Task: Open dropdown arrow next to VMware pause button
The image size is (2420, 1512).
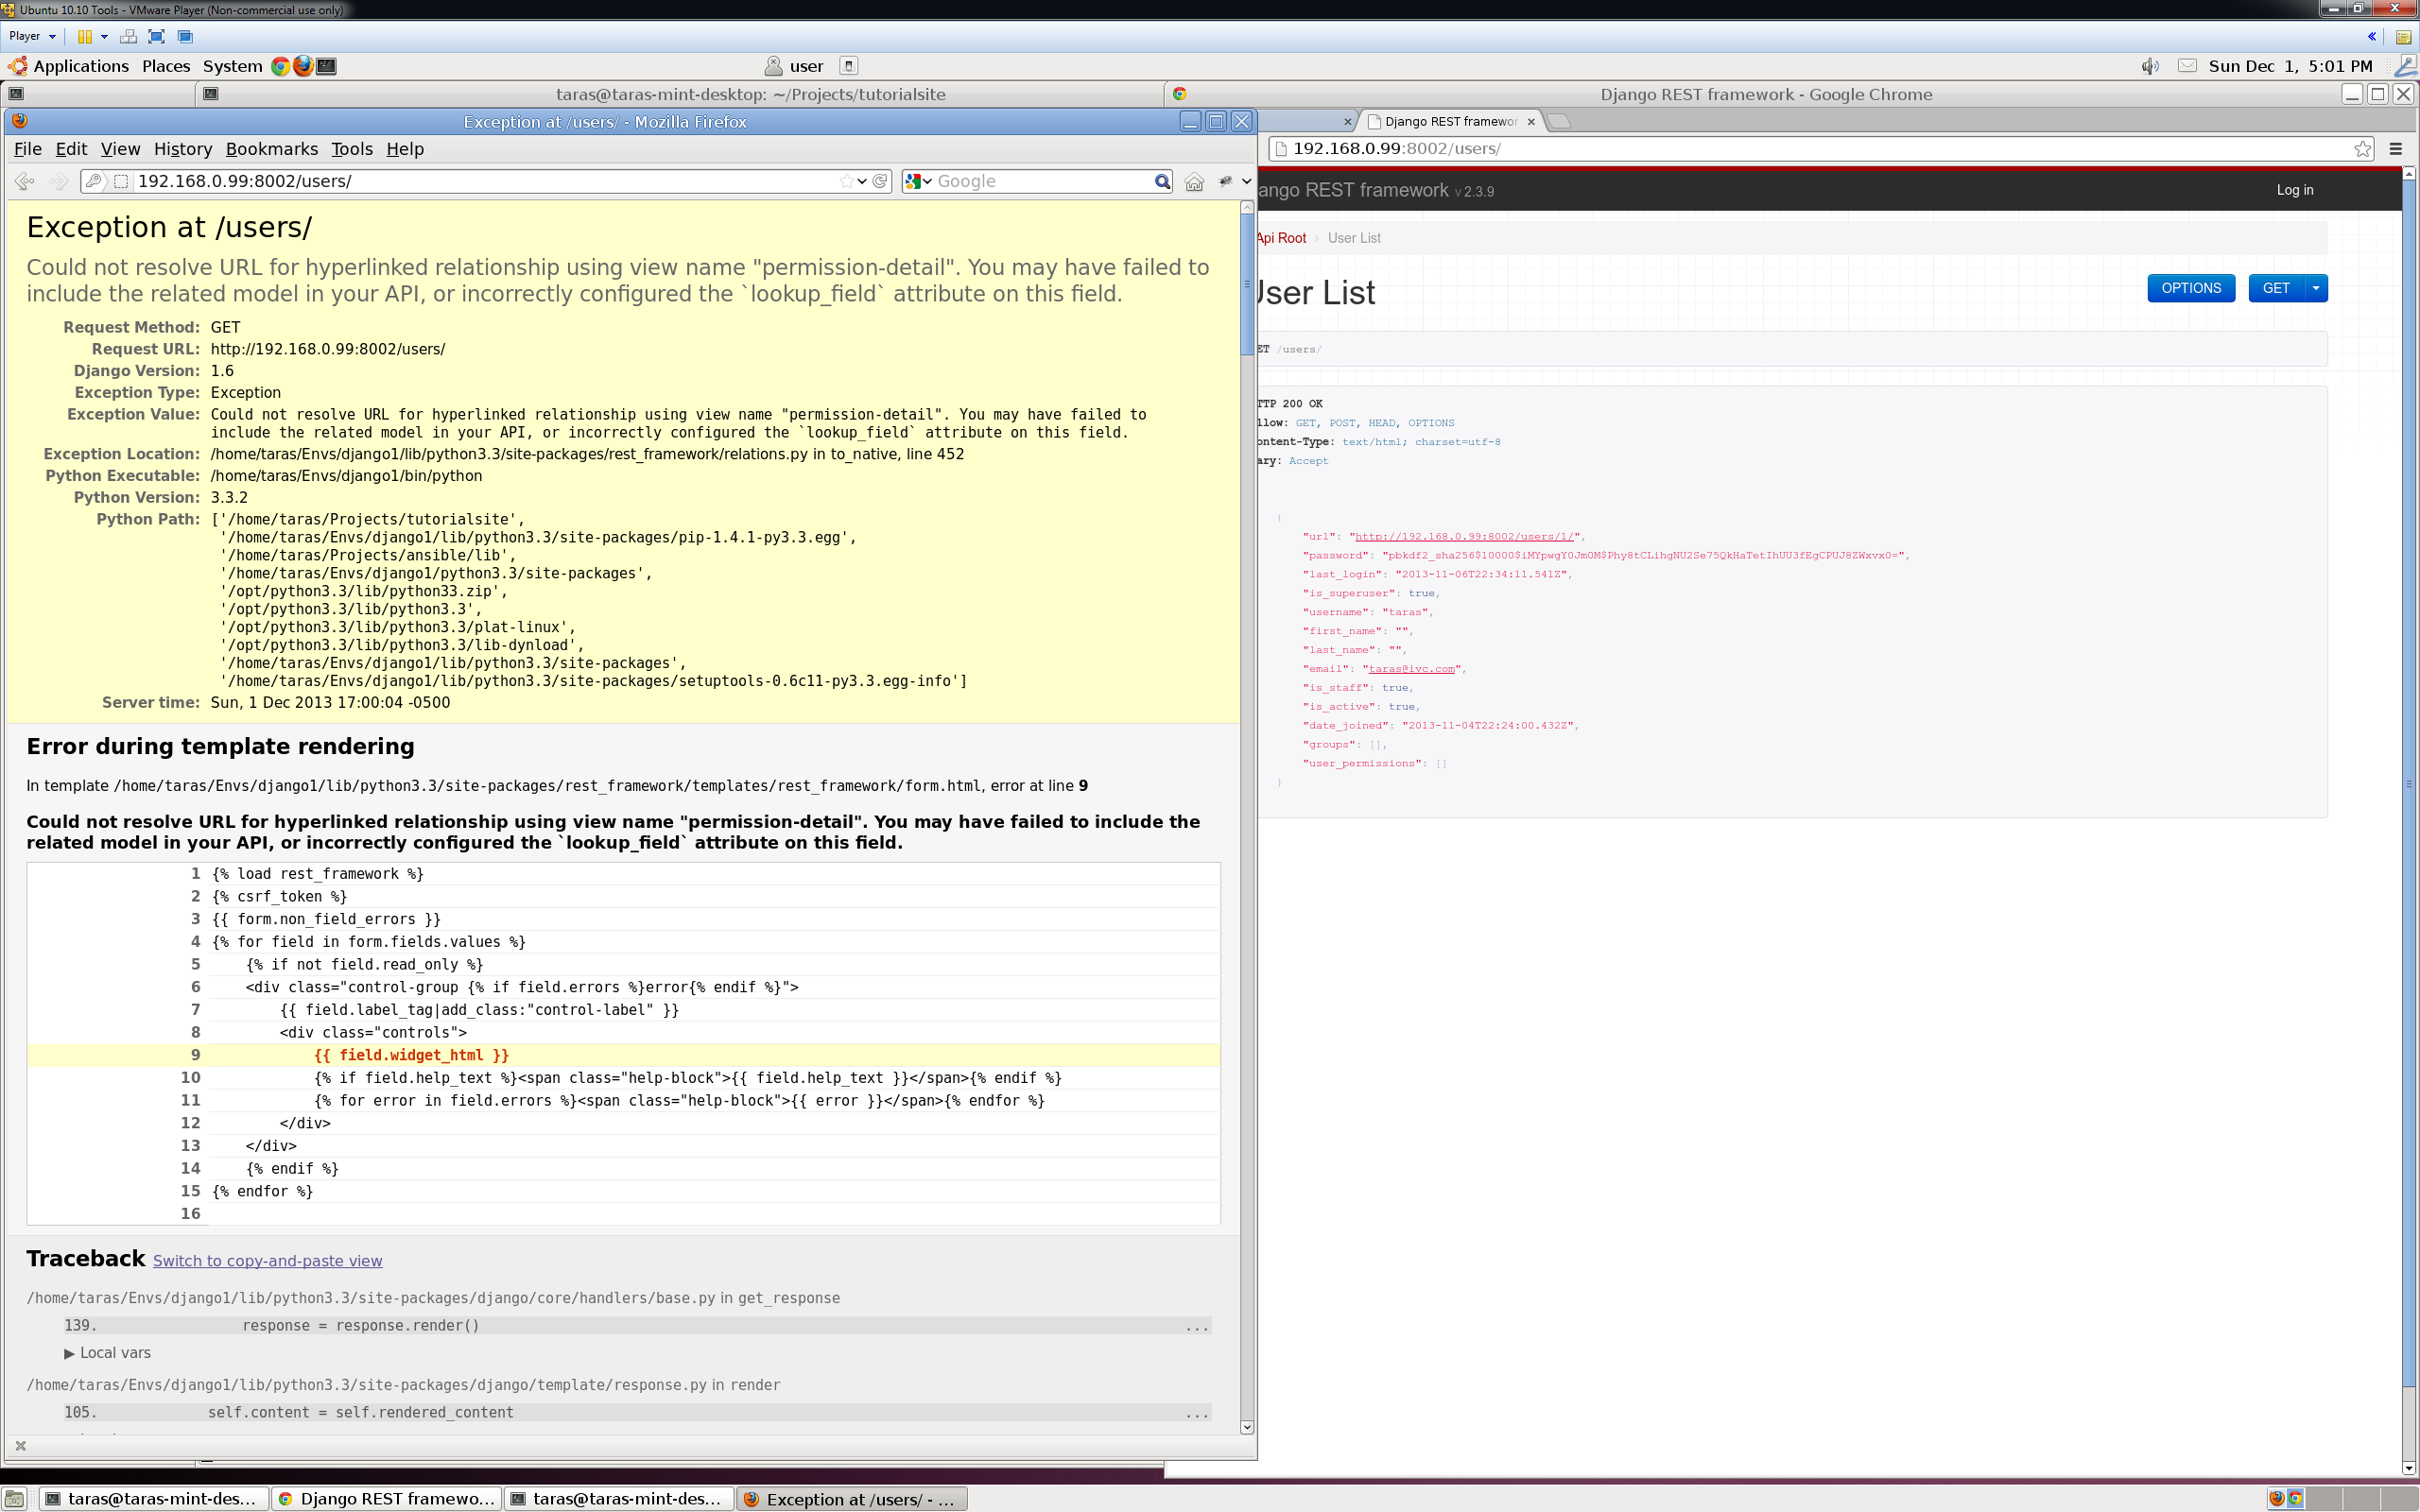Action: click(104, 36)
